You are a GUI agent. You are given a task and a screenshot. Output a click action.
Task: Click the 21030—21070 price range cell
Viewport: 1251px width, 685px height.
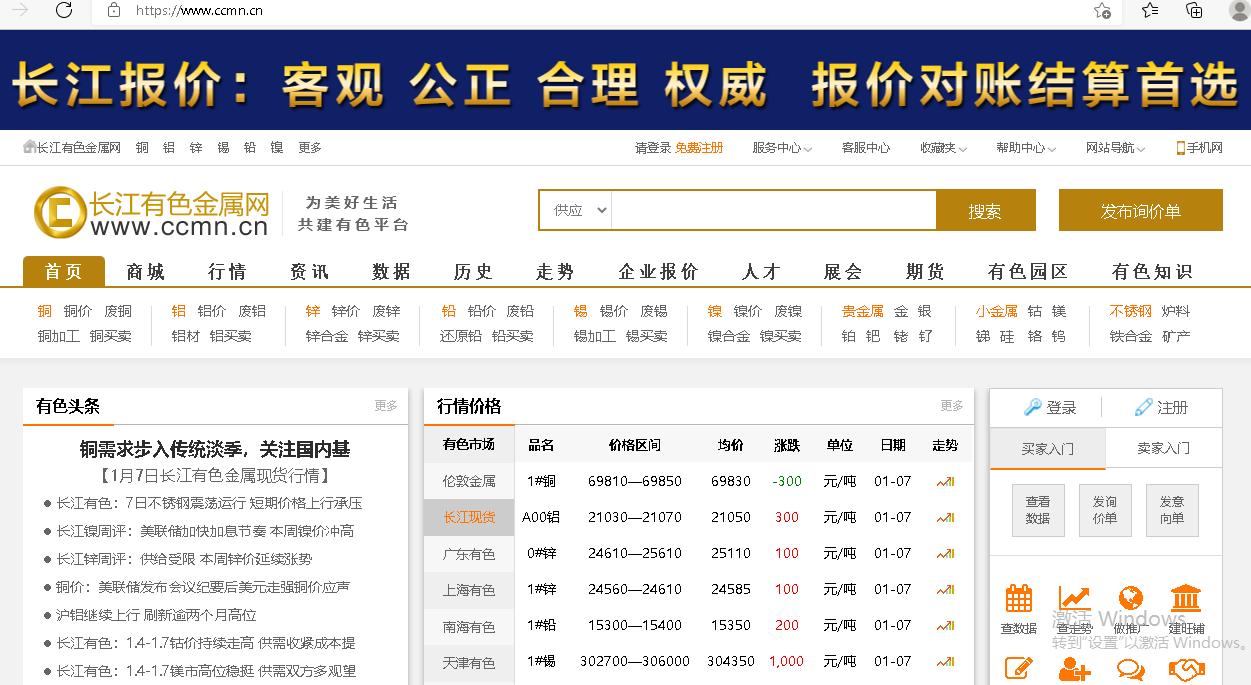(x=635, y=517)
